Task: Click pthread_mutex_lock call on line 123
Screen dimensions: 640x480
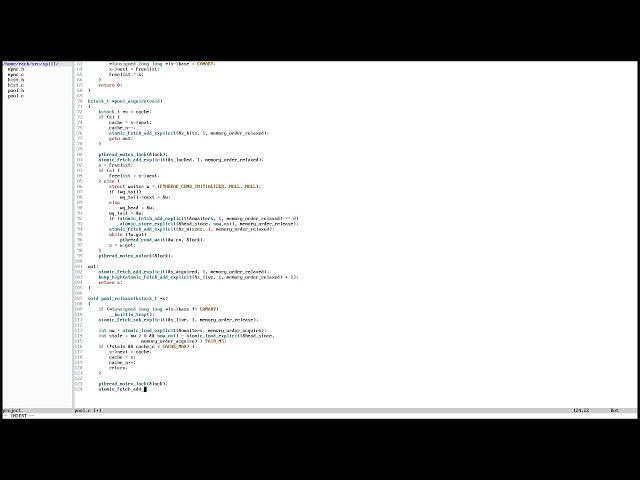Action: [133, 384]
